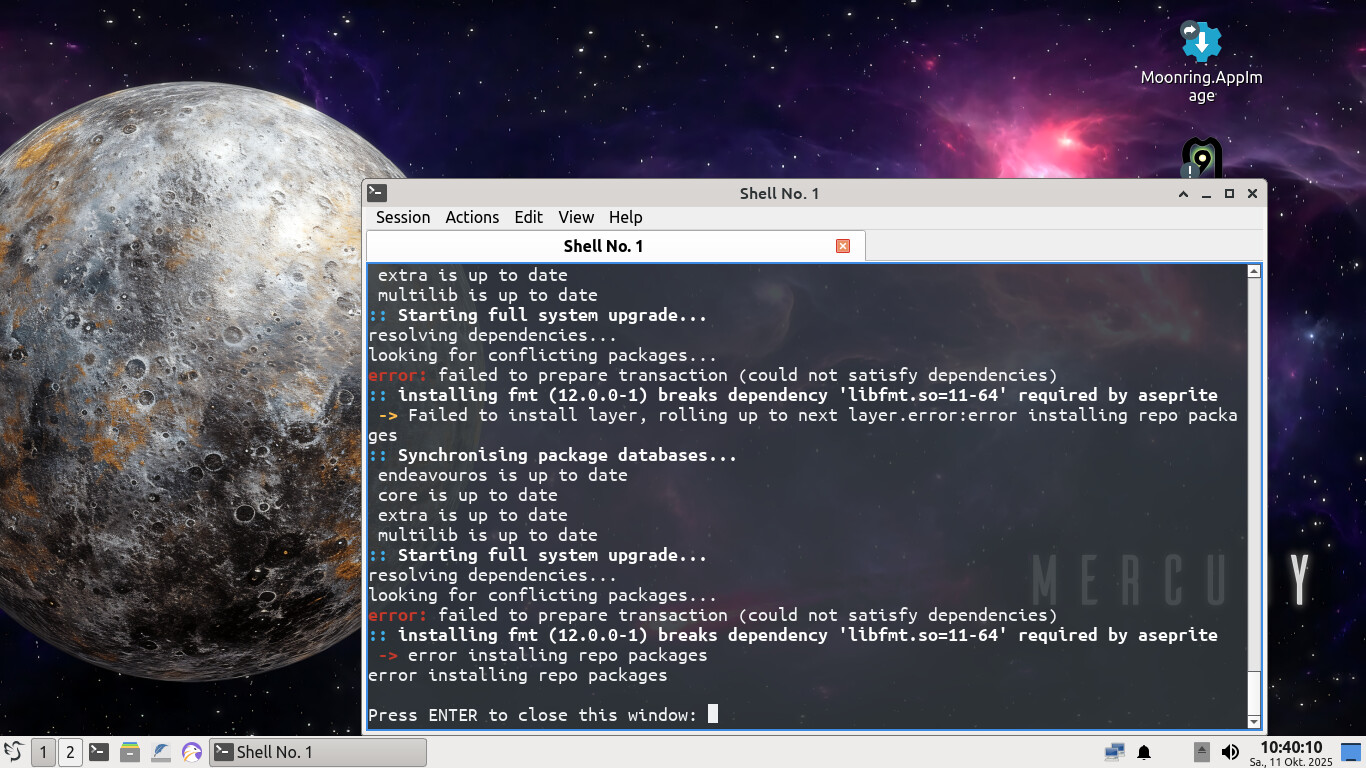The height and width of the screenshot is (768, 1366).
Task: Open the Session menu
Action: point(402,217)
